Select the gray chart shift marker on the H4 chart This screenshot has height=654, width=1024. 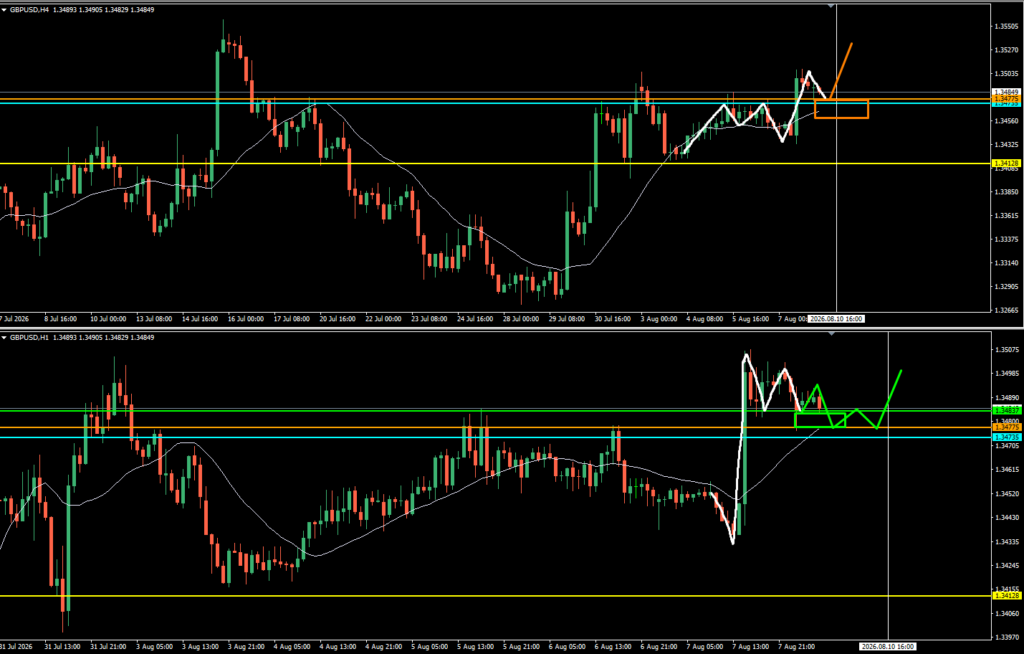(831, 6)
